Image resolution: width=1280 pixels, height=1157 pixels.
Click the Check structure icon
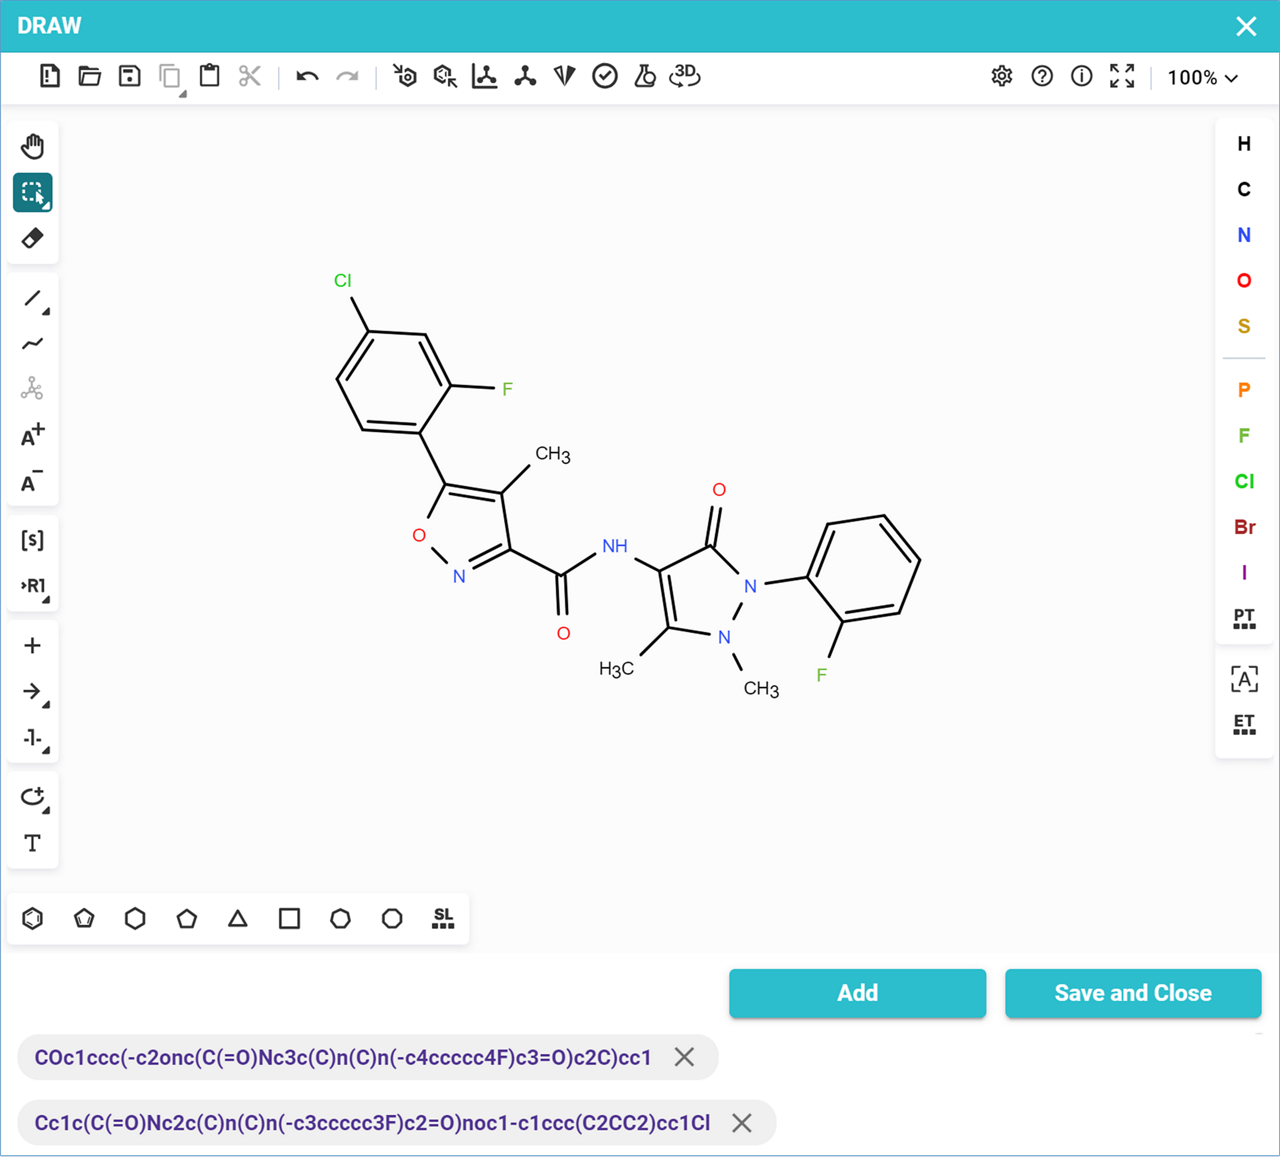[605, 76]
